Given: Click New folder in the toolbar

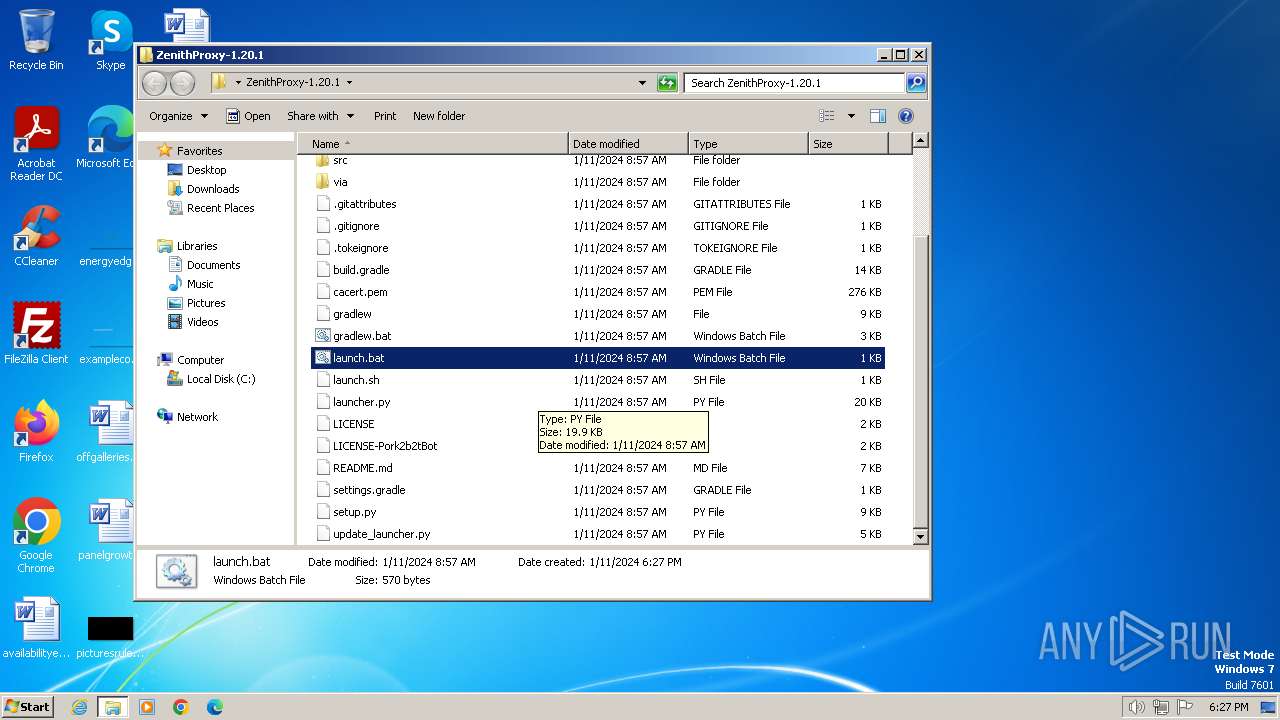Looking at the screenshot, I should [x=439, y=116].
